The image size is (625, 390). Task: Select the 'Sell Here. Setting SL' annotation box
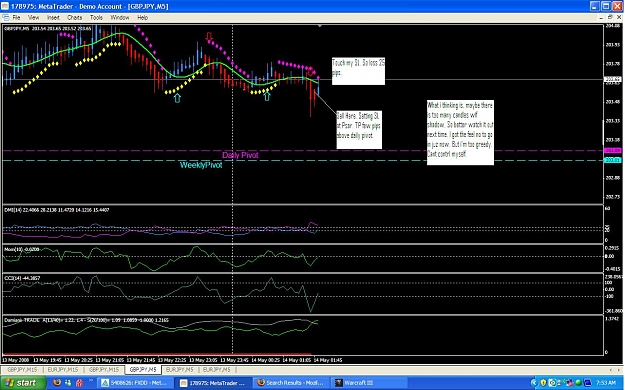point(359,130)
